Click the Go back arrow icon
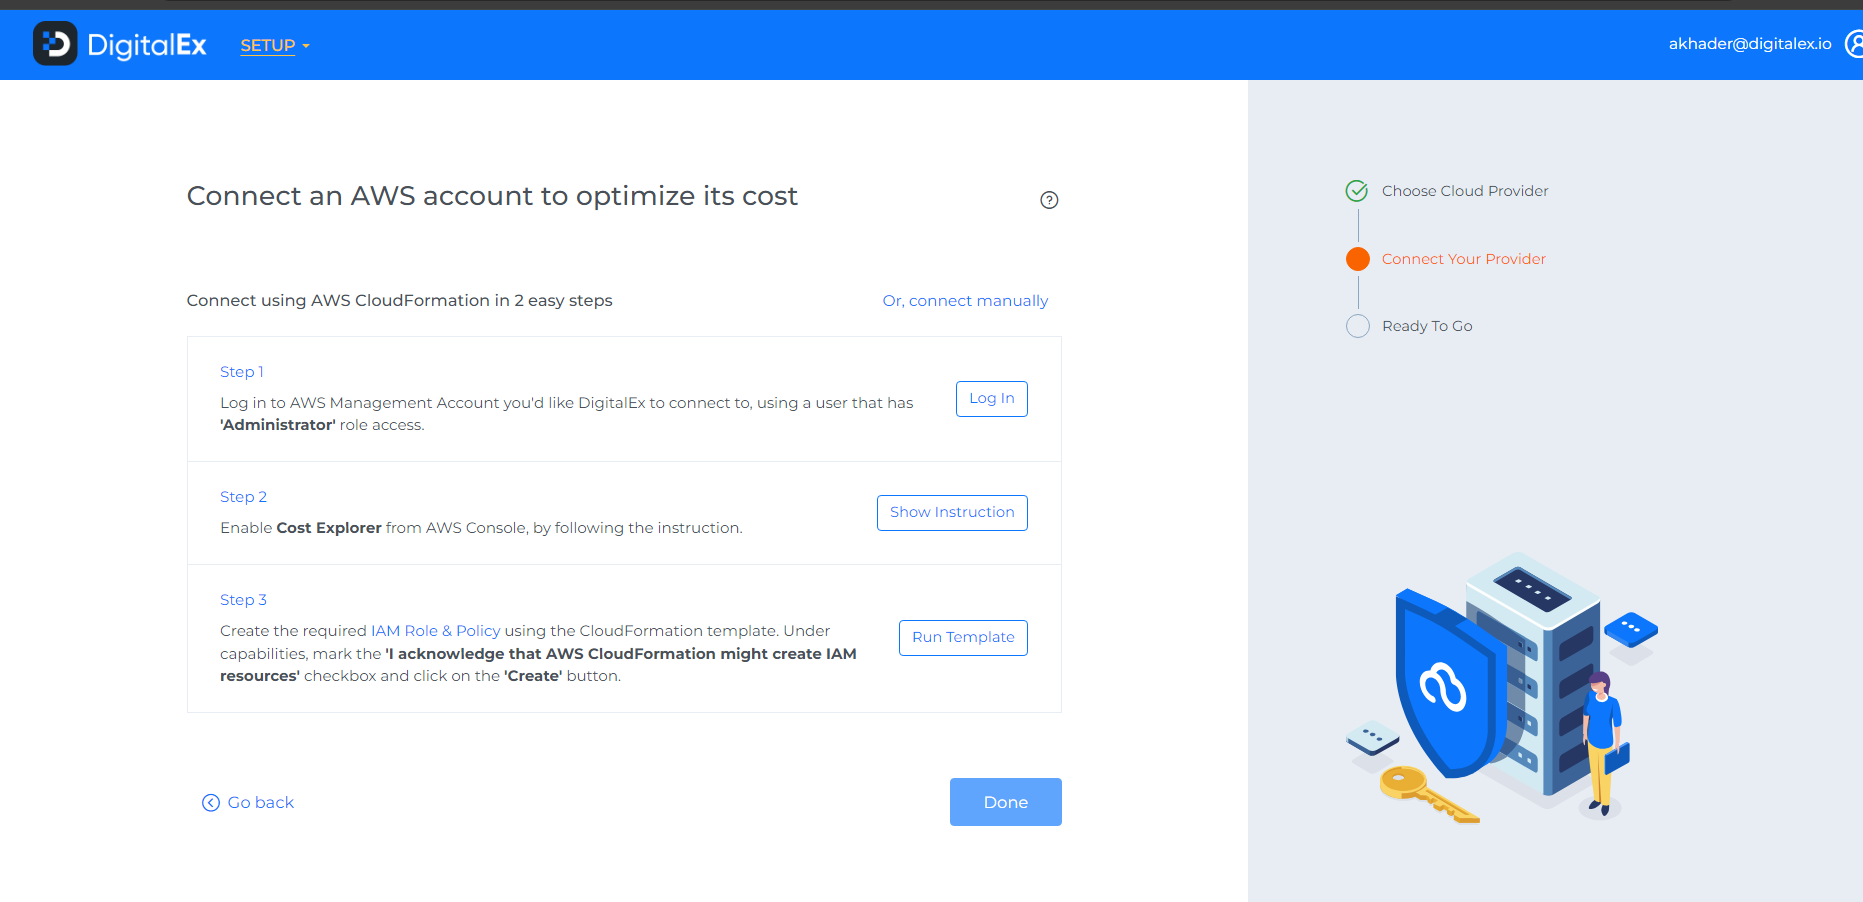Image resolution: width=1863 pixels, height=902 pixels. 211,803
